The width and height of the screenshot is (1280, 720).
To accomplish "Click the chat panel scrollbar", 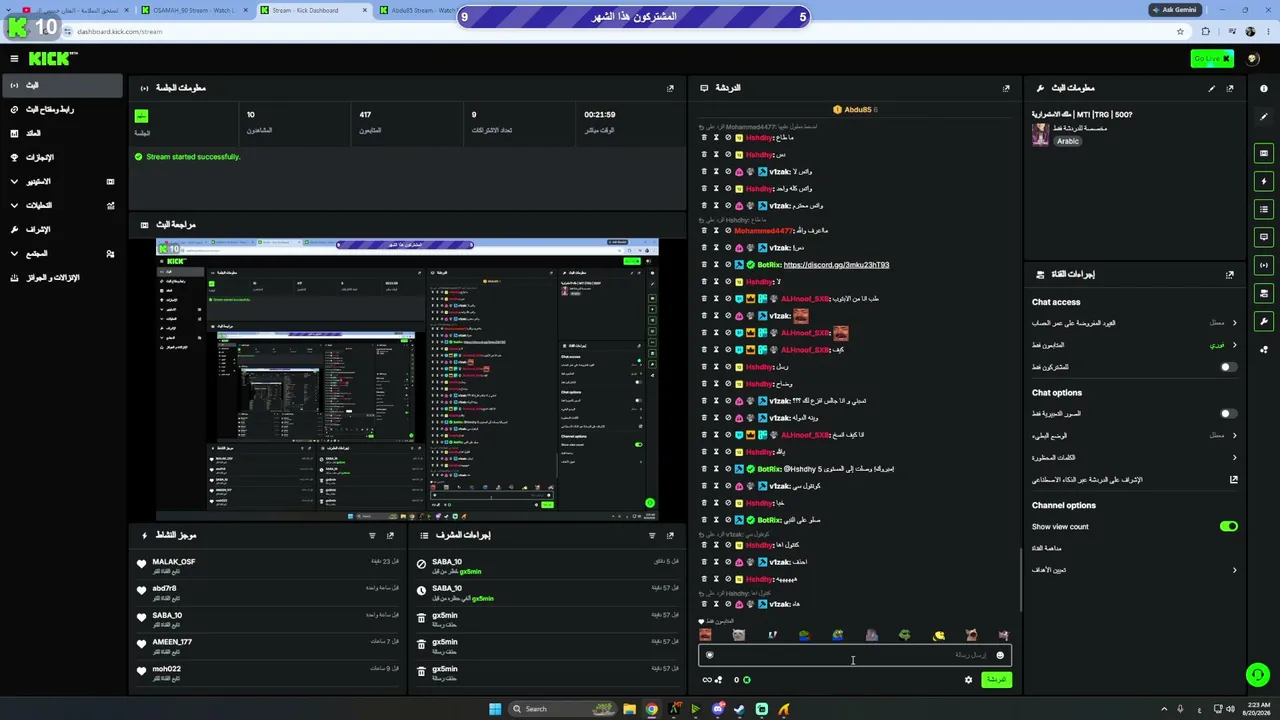I will point(1020,580).
